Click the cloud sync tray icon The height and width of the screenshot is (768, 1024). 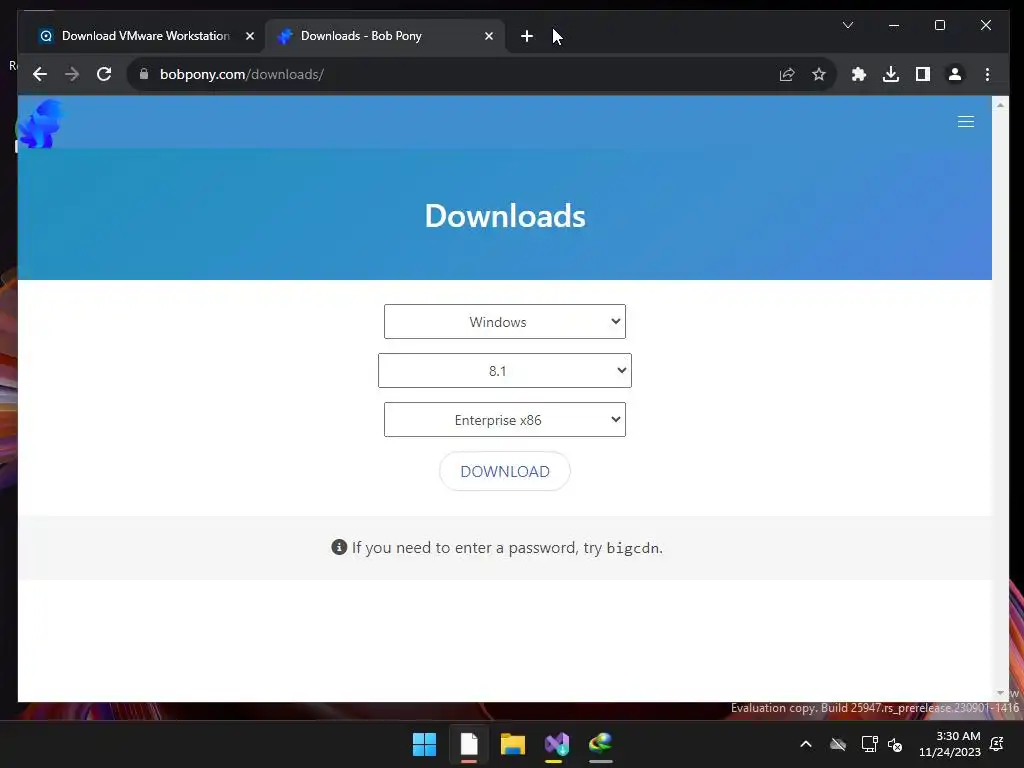coord(838,744)
